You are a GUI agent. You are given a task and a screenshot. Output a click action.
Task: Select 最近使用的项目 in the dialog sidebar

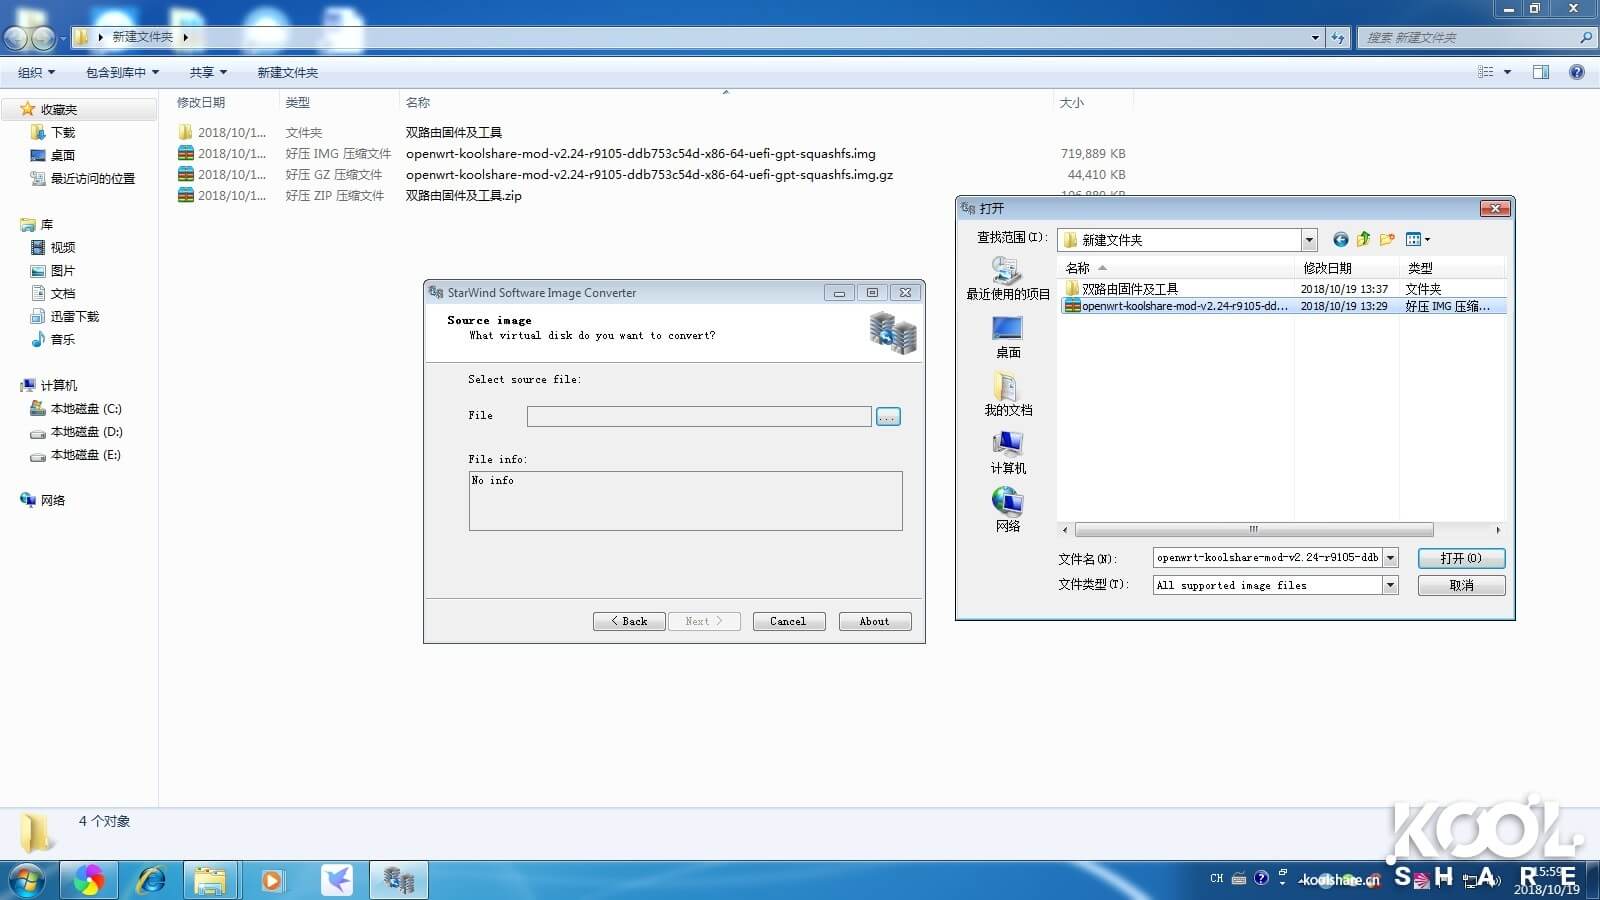pos(1006,278)
